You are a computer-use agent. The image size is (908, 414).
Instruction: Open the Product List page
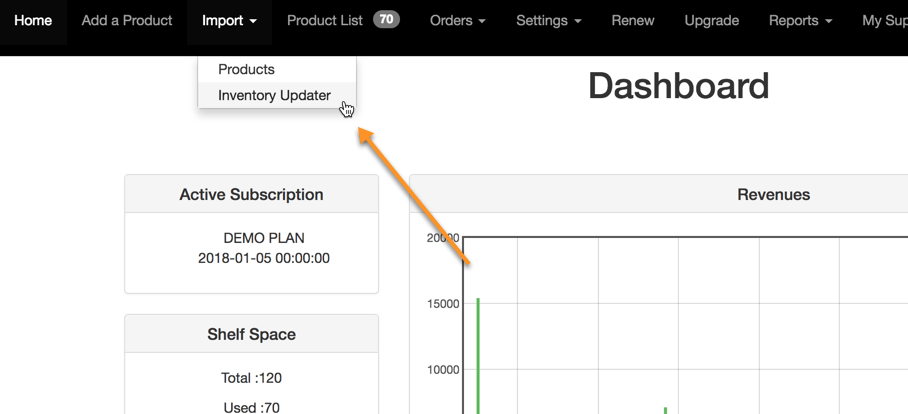click(x=324, y=21)
